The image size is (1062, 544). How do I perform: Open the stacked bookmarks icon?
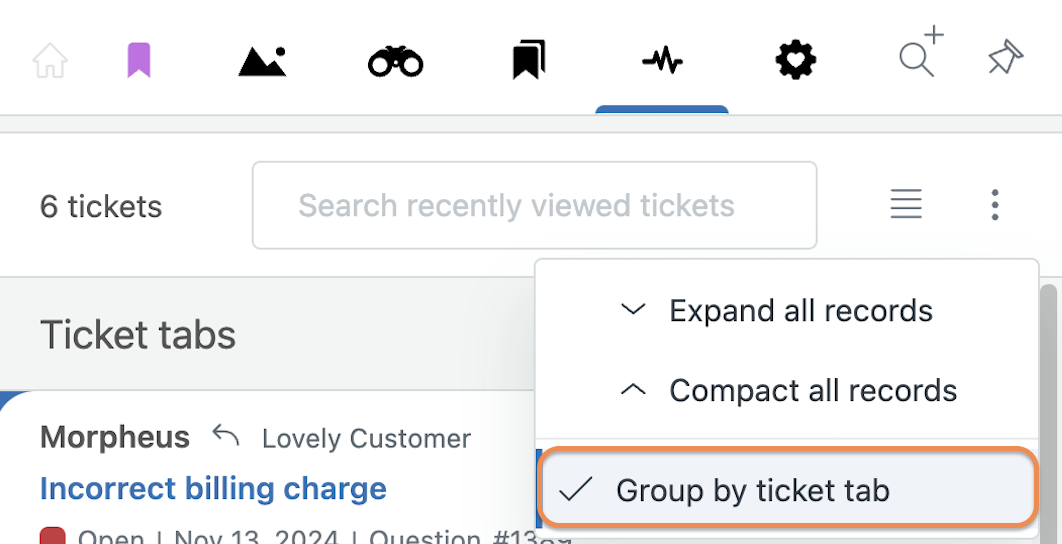[529, 60]
